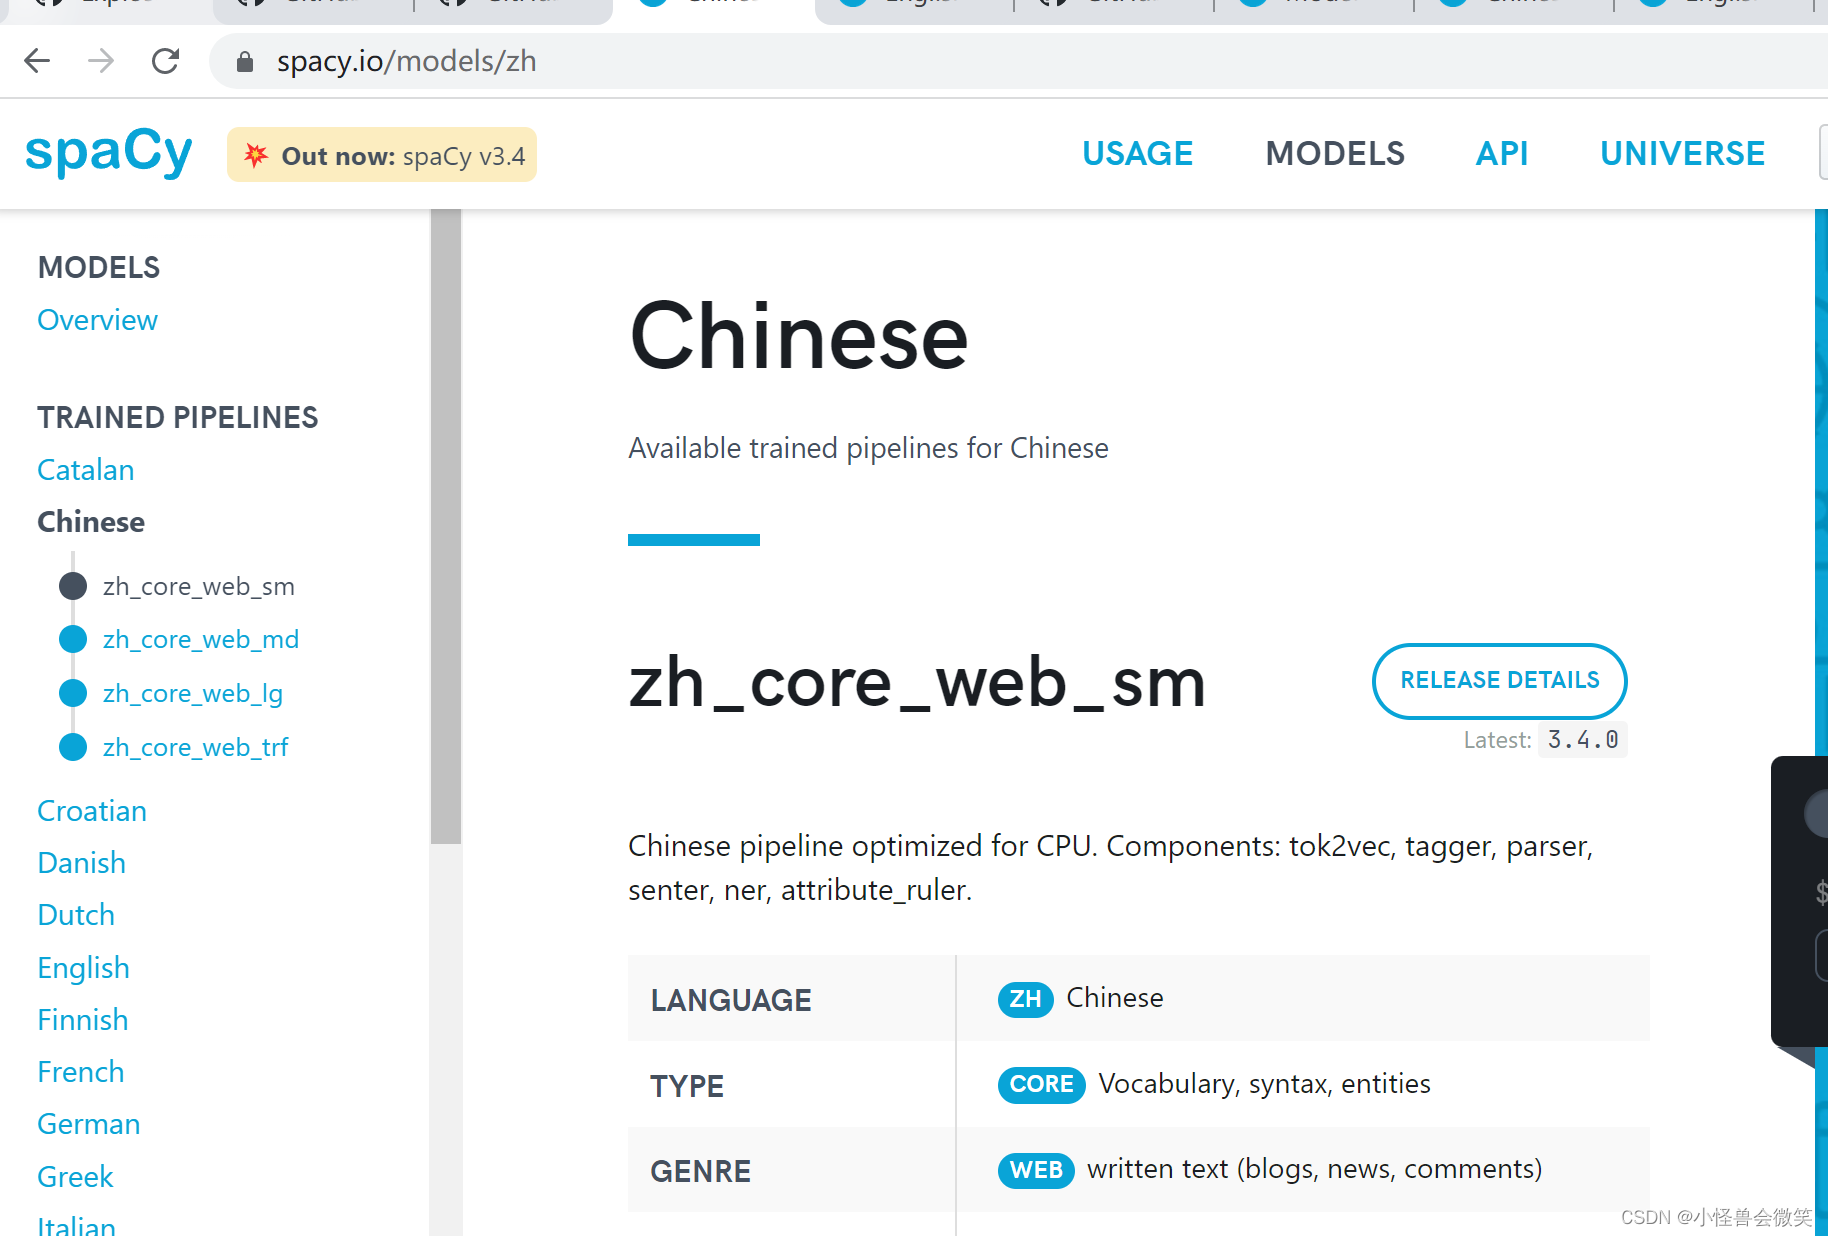The width and height of the screenshot is (1828, 1236).
Task: Click the blue bullet beside zh_core_web_lg
Action: [x=73, y=693]
